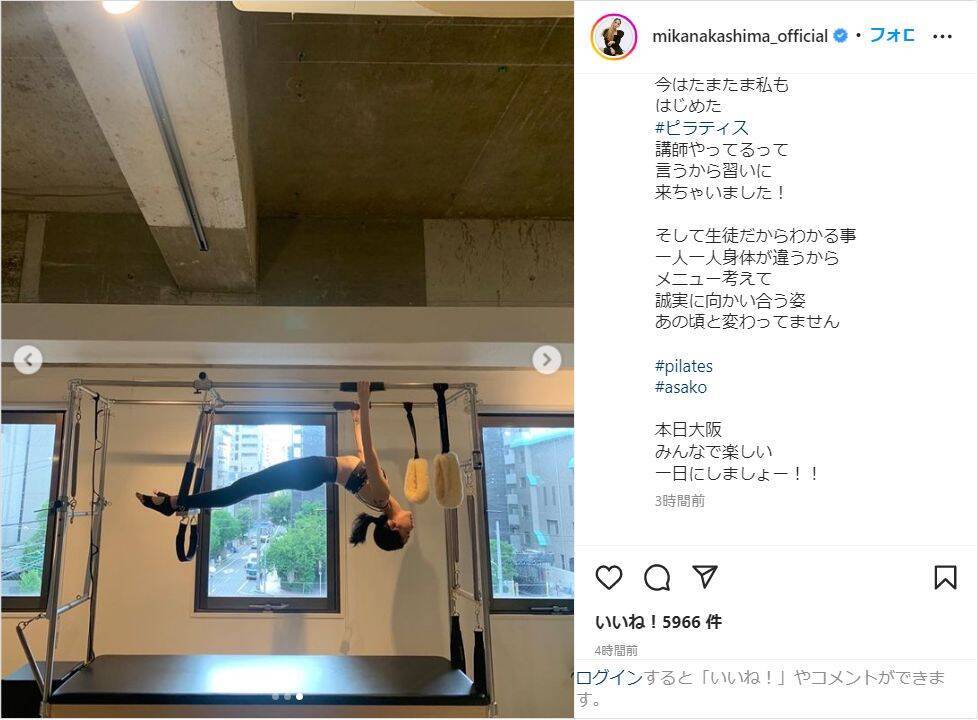This screenshot has height=720, width=978.
Task: Open the #pilates hashtag link
Action: pos(684,366)
